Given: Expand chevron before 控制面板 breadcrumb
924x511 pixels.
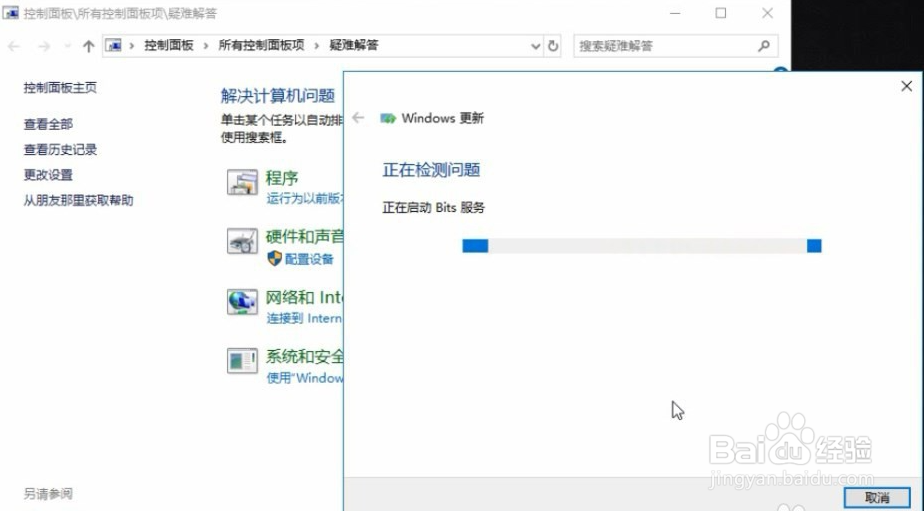Looking at the screenshot, I should pos(132,46).
